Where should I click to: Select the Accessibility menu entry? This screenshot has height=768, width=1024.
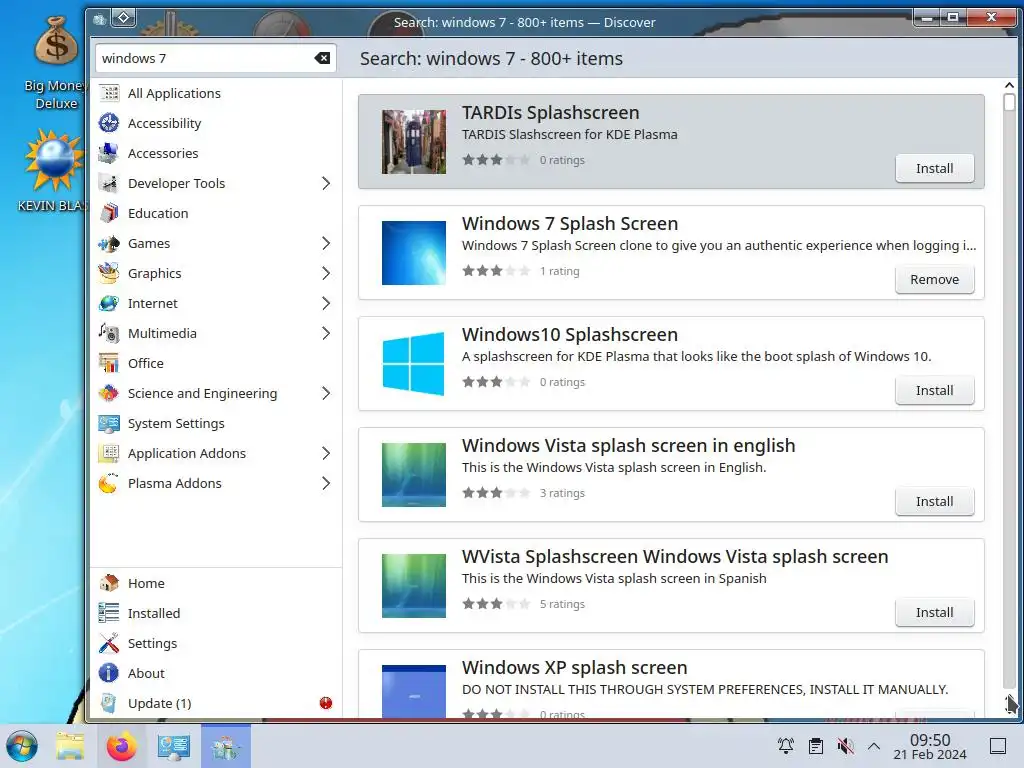[x=216, y=123]
